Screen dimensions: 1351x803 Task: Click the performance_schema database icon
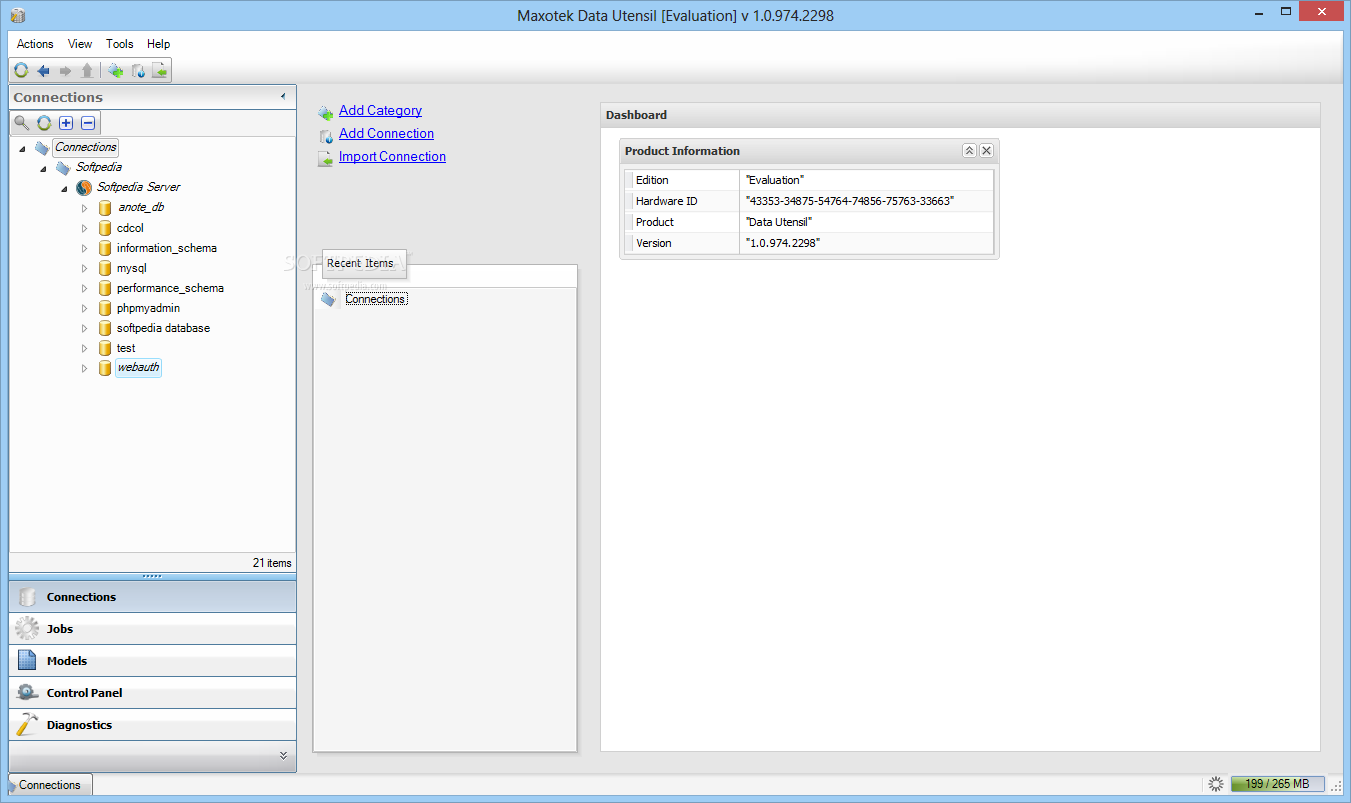tap(105, 288)
